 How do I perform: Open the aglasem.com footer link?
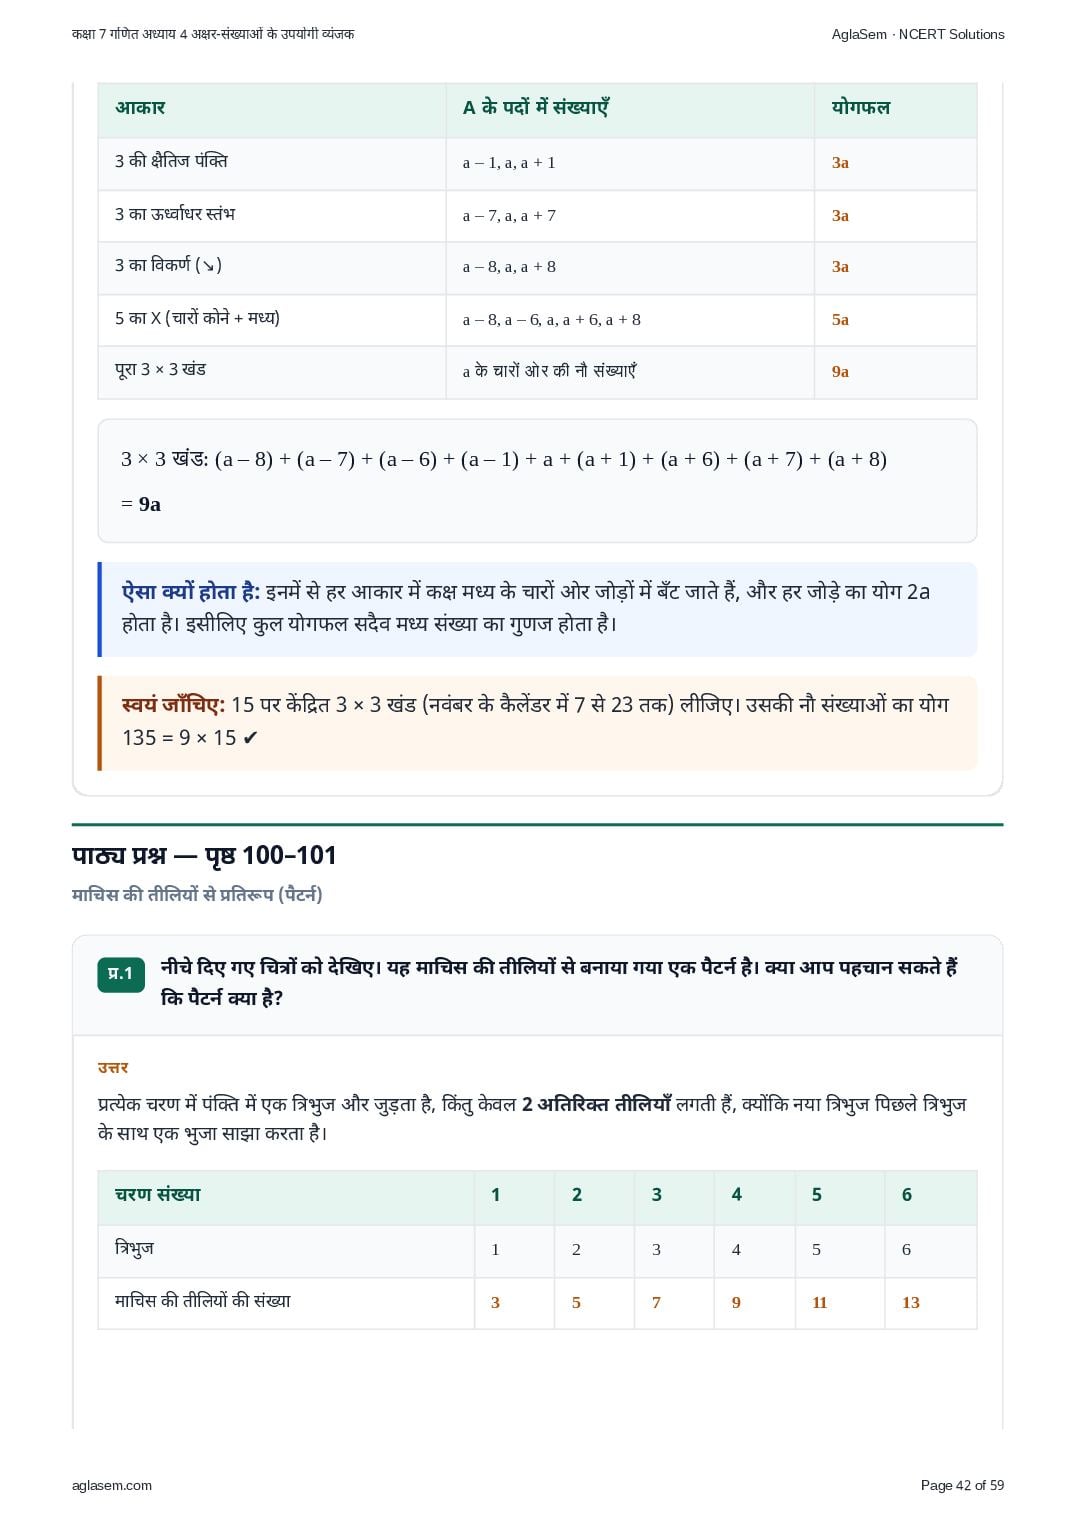(x=112, y=1485)
